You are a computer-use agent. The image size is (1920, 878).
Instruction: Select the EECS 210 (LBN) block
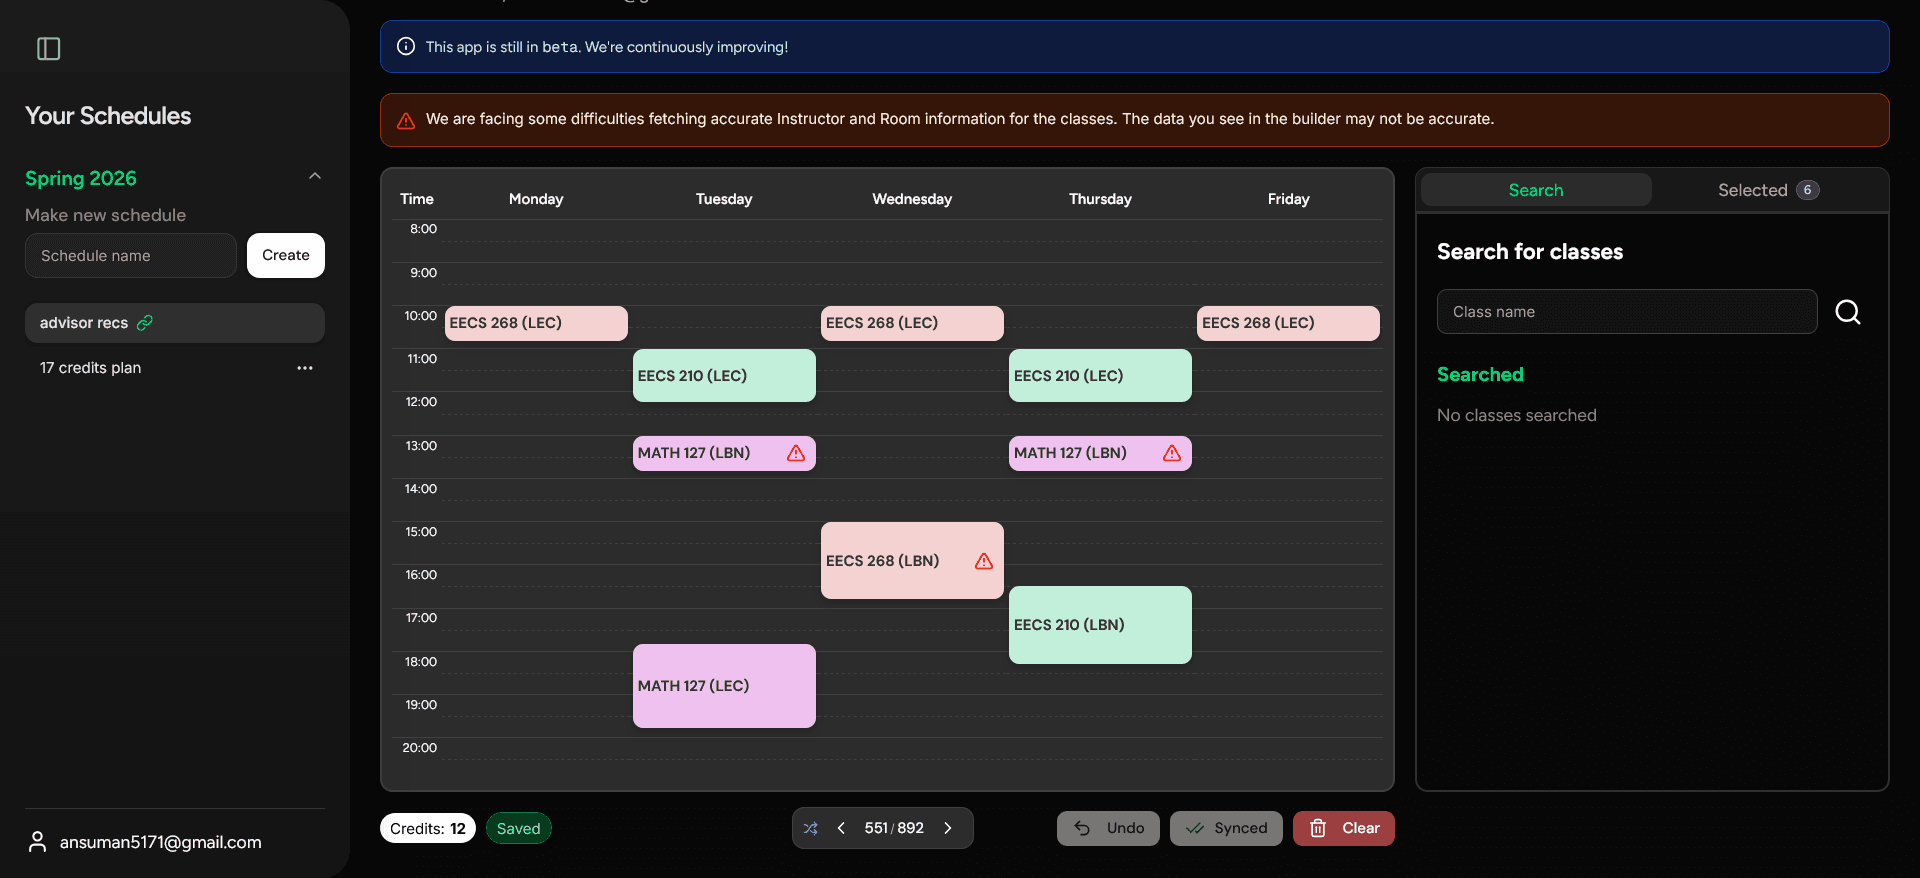(x=1100, y=625)
